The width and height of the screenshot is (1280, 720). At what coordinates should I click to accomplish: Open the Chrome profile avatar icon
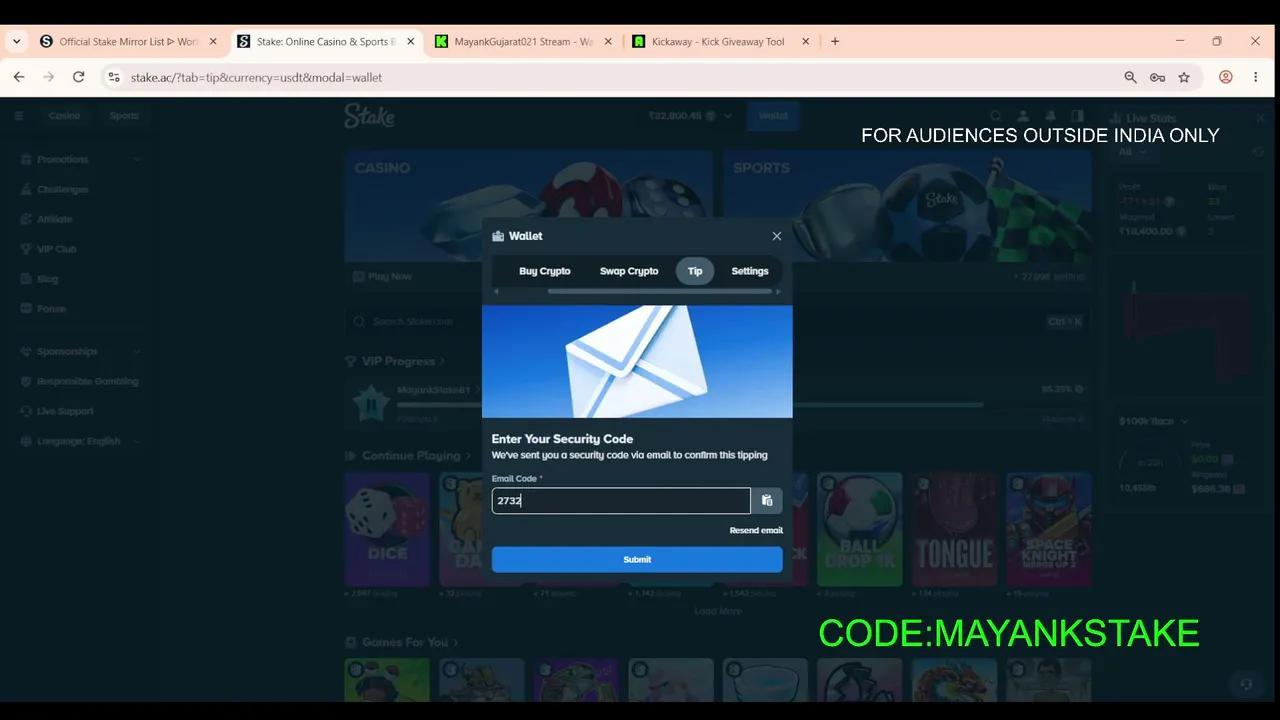tap(1225, 77)
